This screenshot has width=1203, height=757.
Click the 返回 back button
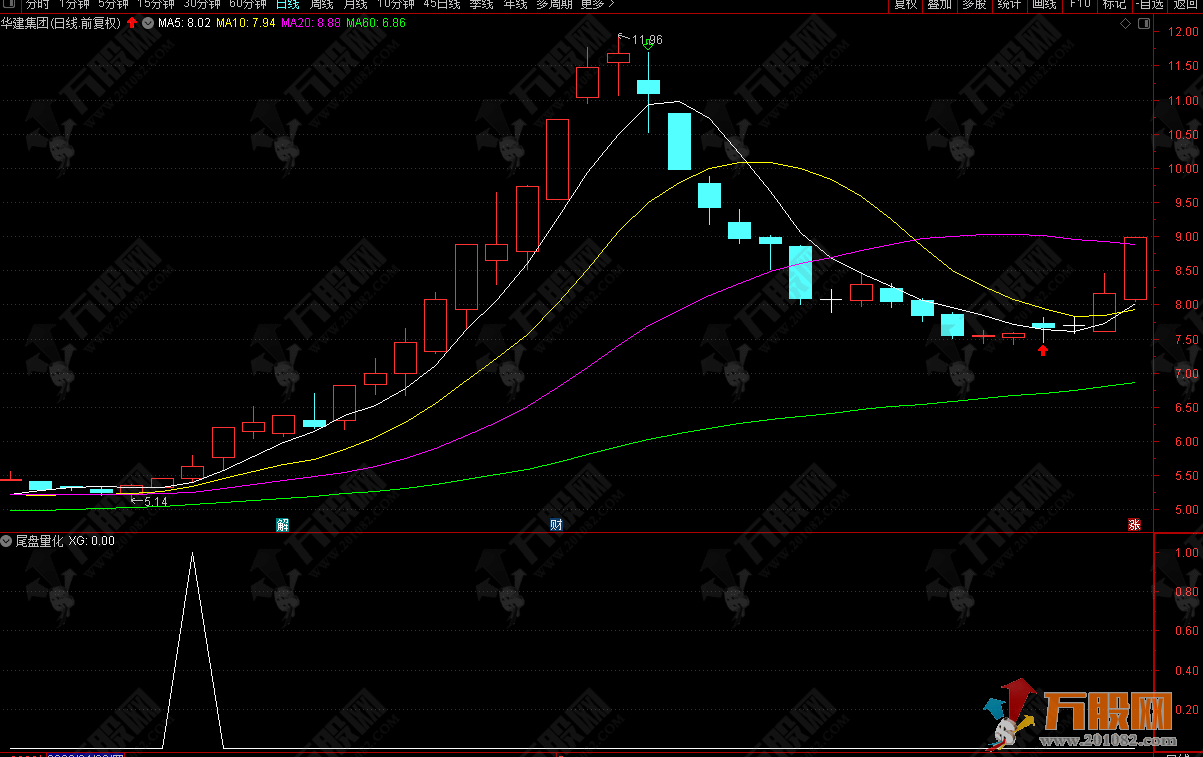coord(1186,4)
